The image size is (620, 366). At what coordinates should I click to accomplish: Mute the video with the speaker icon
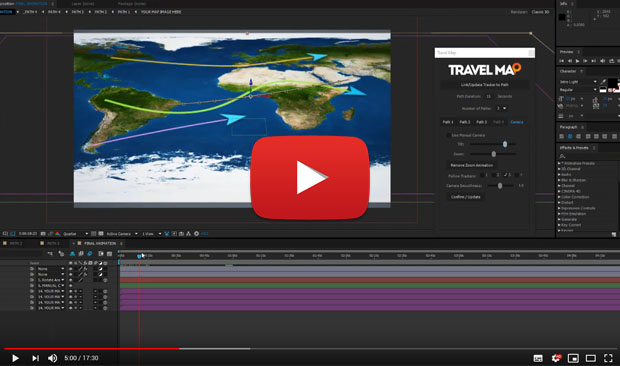(53, 358)
